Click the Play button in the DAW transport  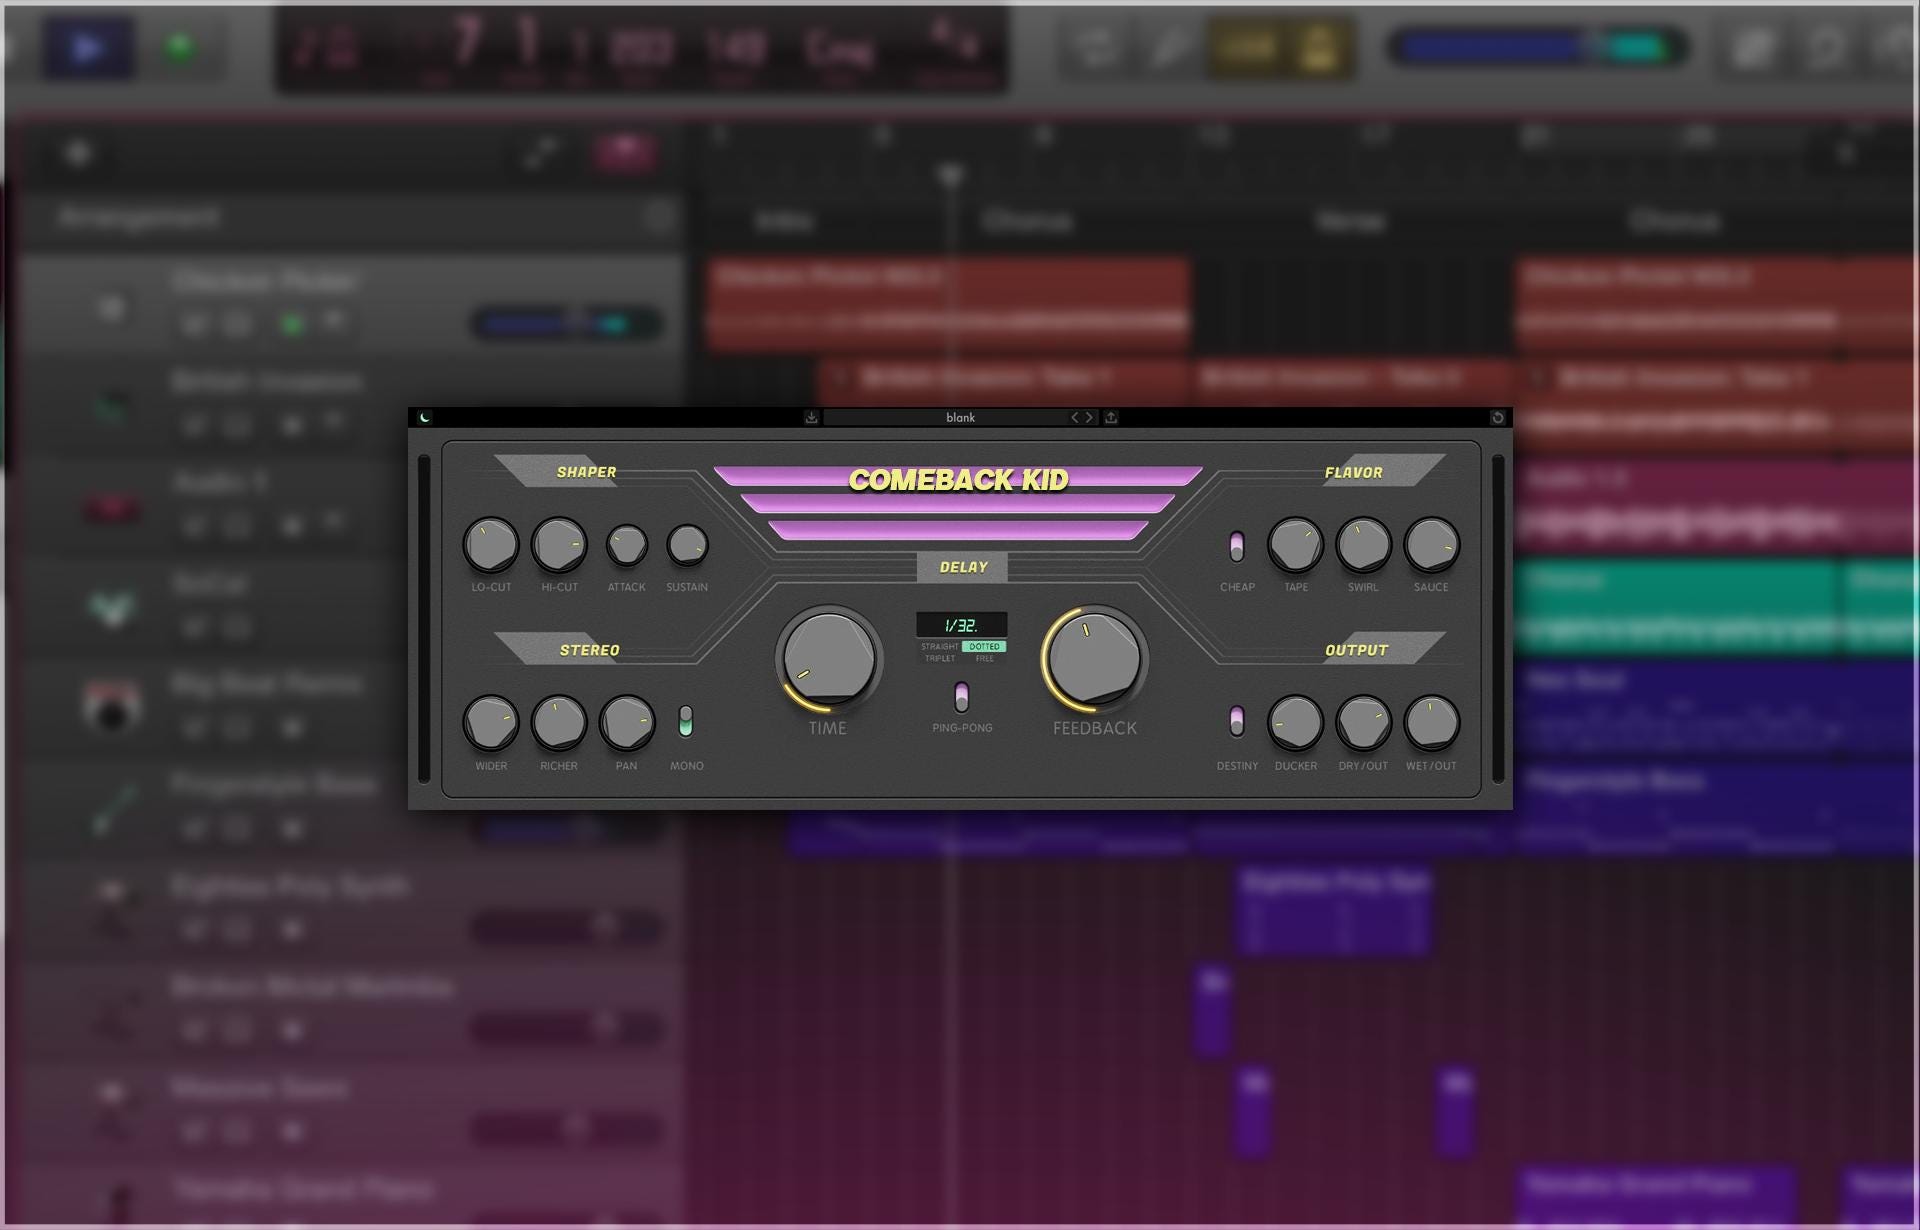click(x=87, y=47)
